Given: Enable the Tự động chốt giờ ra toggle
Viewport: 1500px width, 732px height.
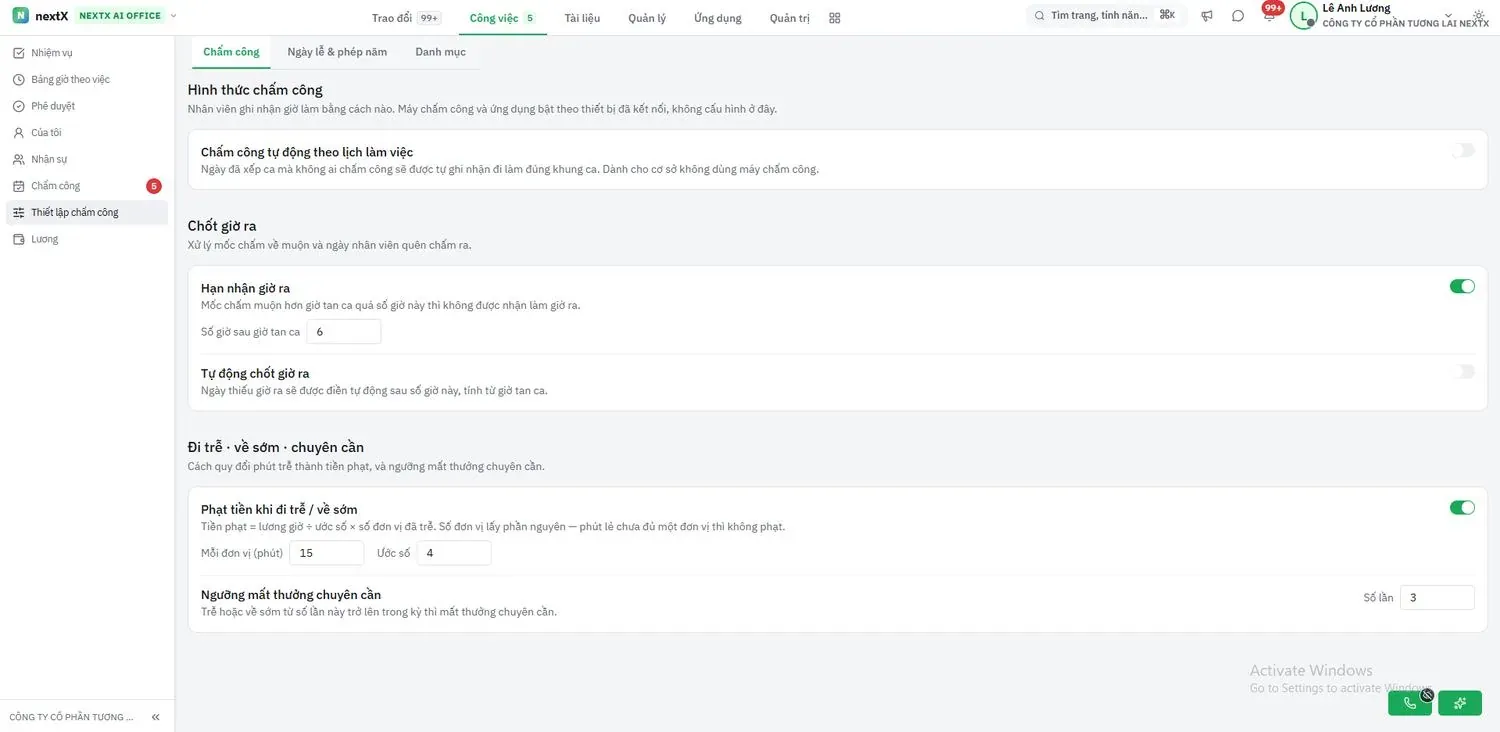Looking at the screenshot, I should coord(1463,371).
